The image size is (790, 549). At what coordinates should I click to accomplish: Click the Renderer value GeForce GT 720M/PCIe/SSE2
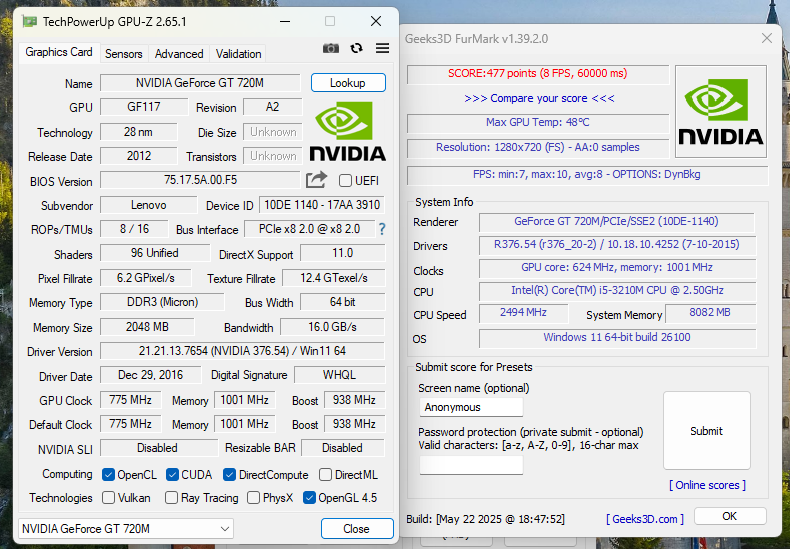point(616,222)
